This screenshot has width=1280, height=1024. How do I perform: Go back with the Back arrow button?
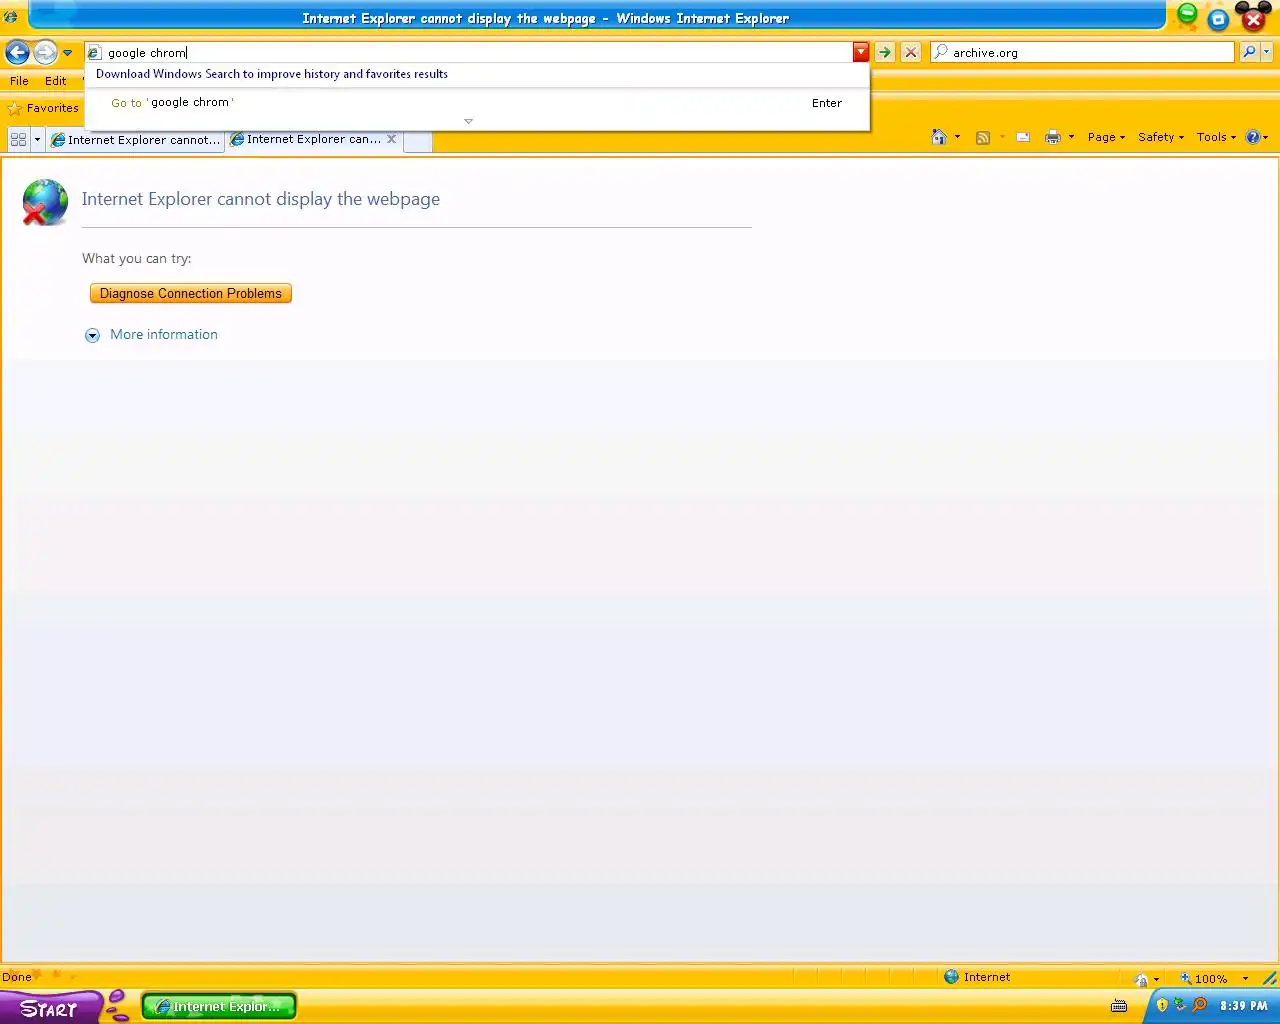click(x=18, y=52)
